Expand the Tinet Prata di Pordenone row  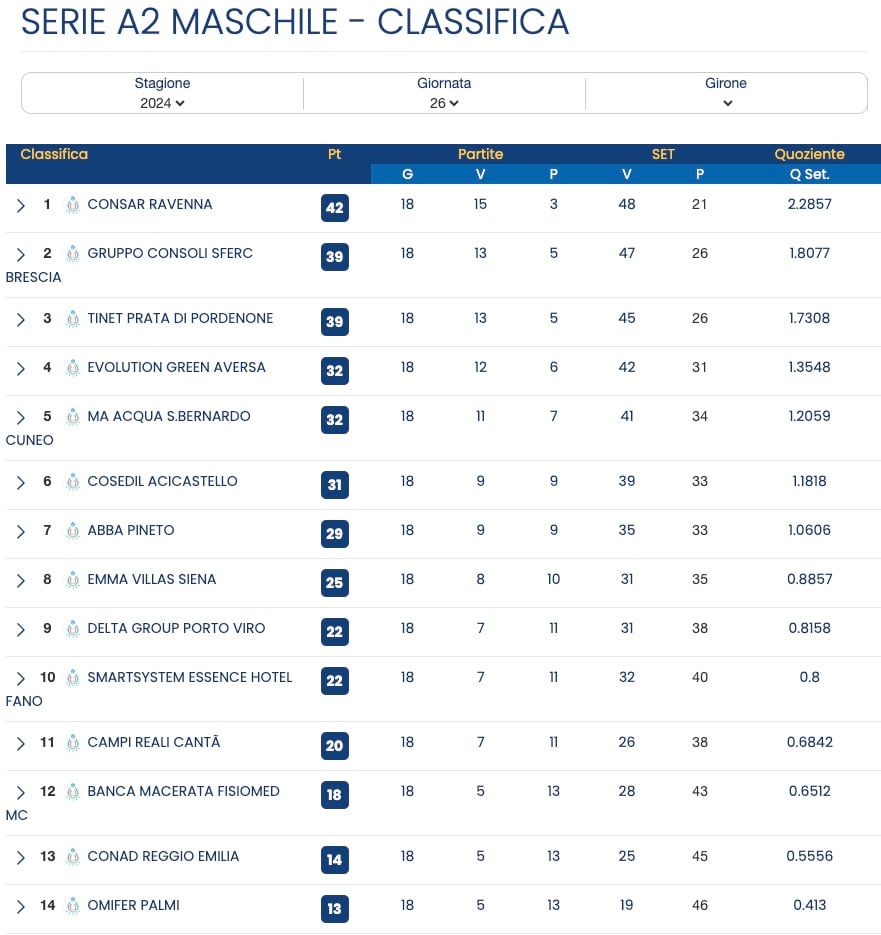tap(21, 320)
